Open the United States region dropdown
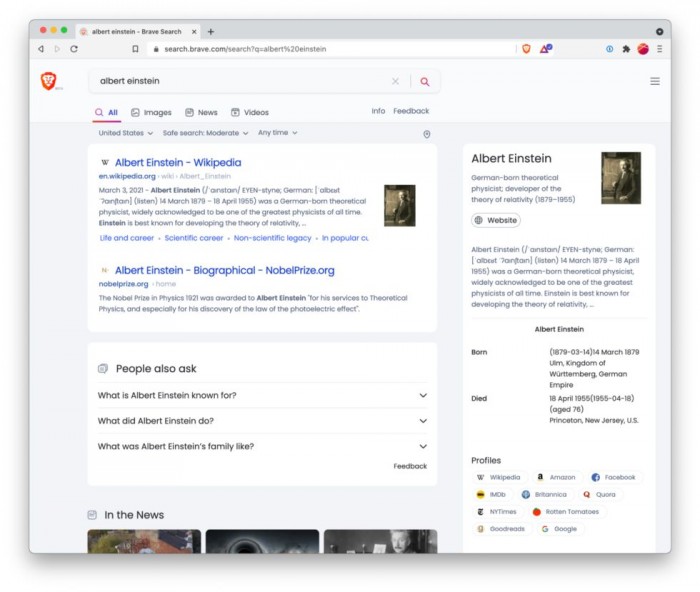The height and width of the screenshot is (592, 700). [x=125, y=133]
